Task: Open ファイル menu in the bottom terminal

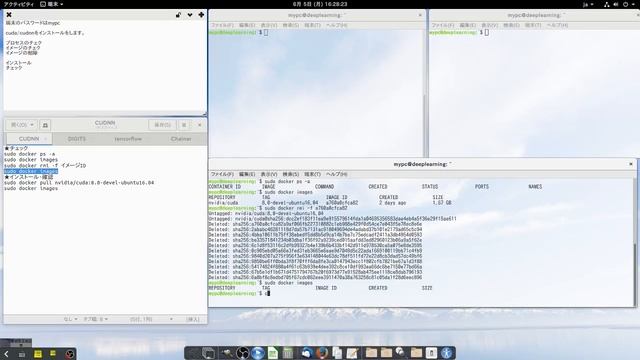Action: tap(222, 174)
